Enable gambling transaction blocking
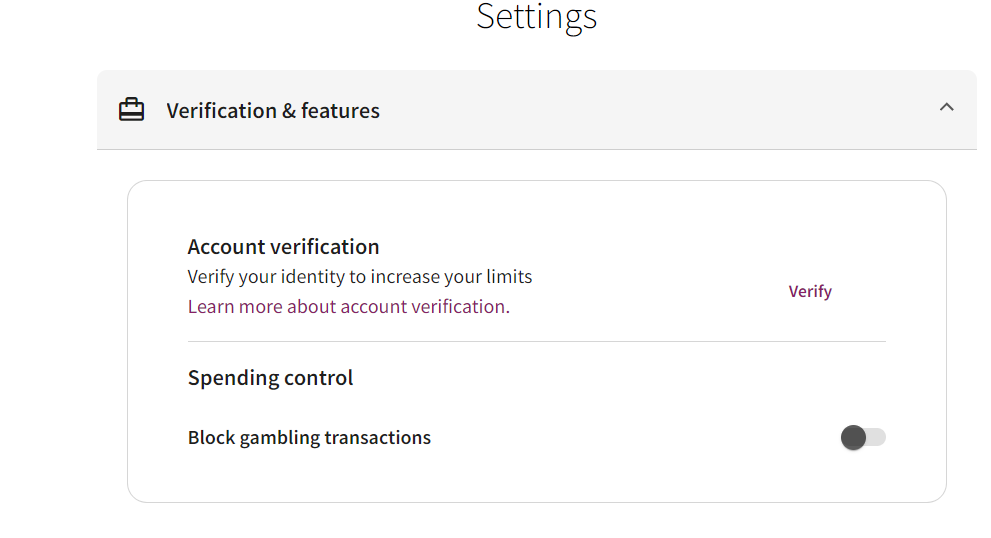The height and width of the screenshot is (538, 991). pyautogui.click(x=863, y=437)
